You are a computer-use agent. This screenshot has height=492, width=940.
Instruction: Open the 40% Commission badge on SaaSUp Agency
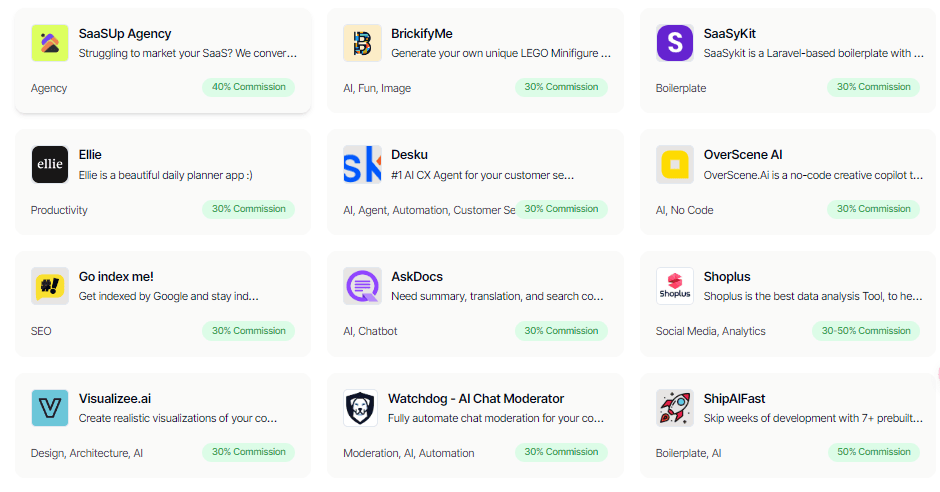(249, 87)
